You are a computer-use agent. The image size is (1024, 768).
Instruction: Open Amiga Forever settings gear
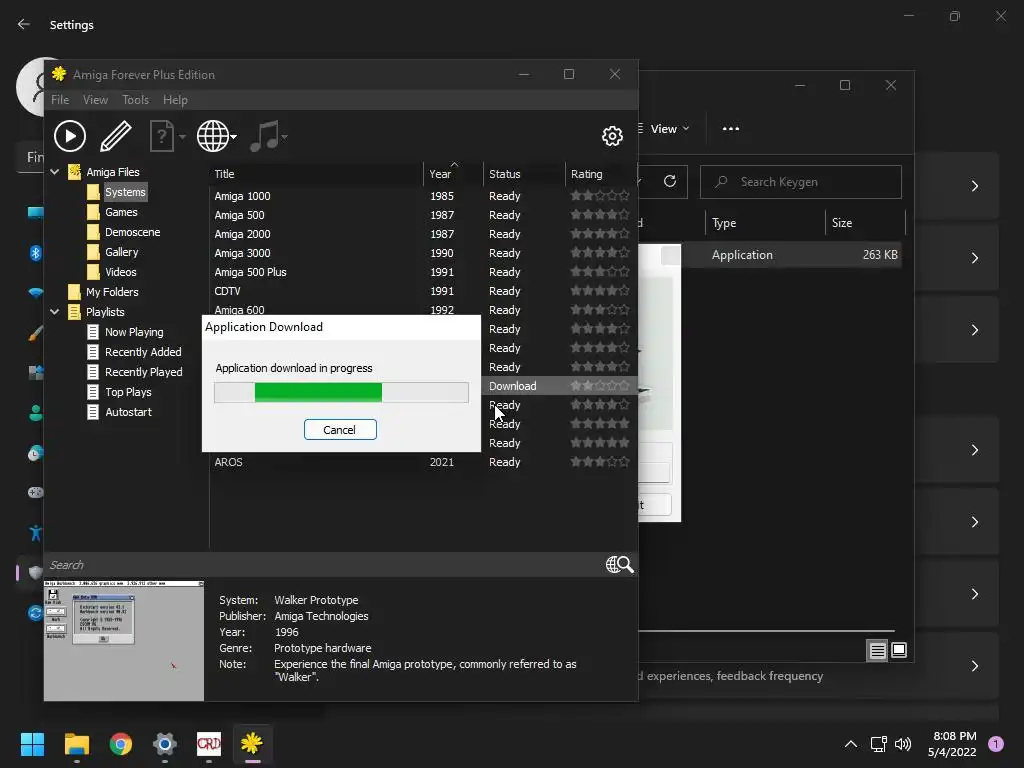tap(612, 136)
